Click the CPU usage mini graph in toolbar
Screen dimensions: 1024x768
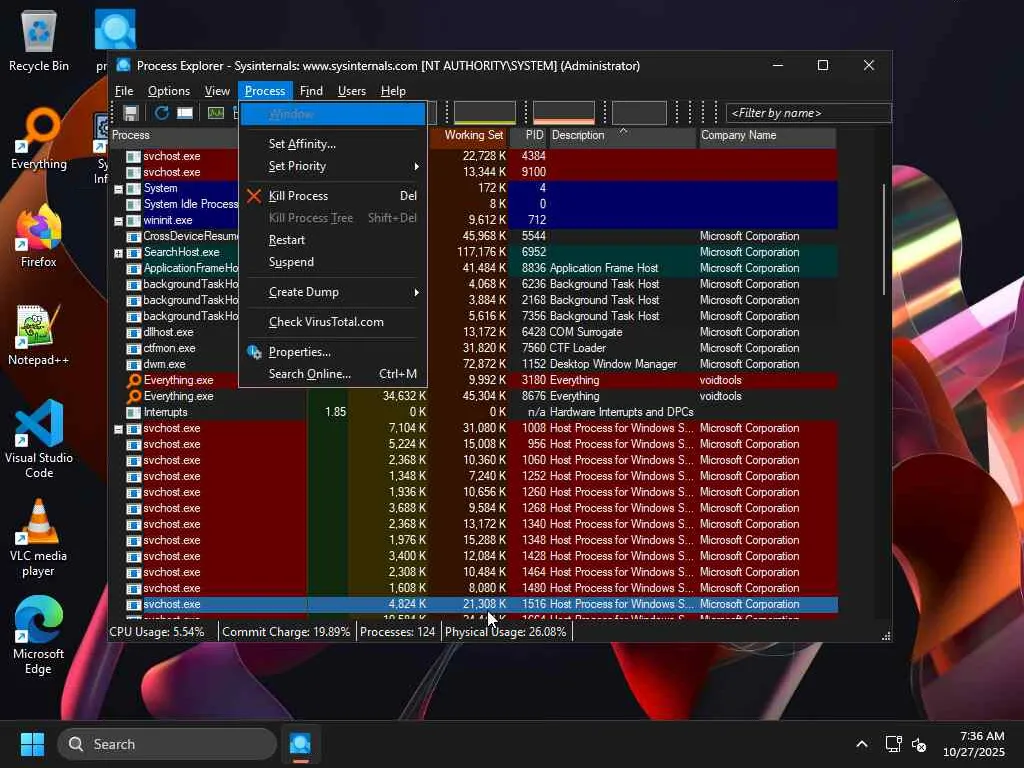[485, 112]
